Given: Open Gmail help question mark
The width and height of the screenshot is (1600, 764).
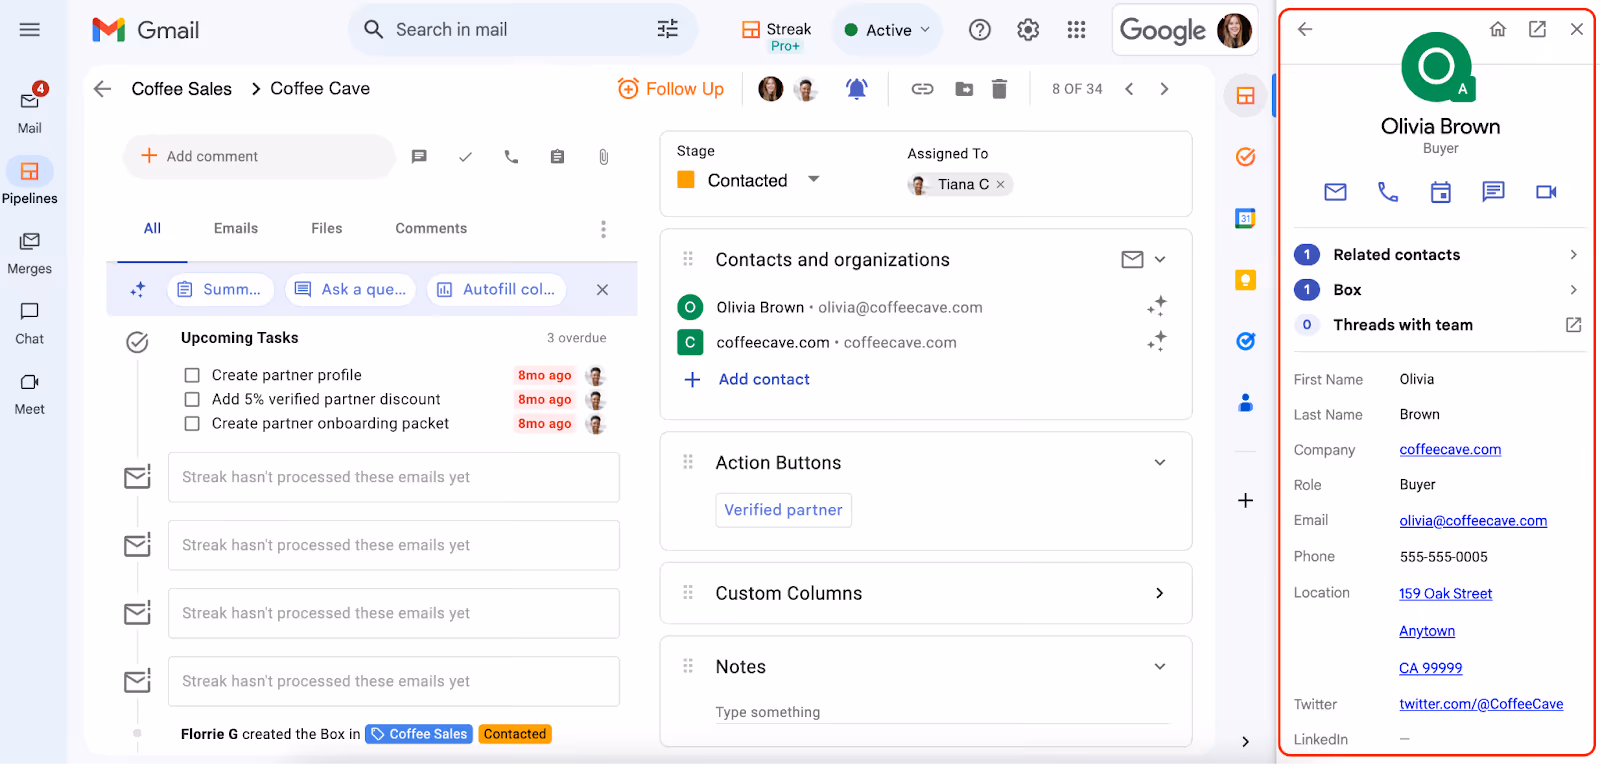Looking at the screenshot, I should click(x=980, y=30).
